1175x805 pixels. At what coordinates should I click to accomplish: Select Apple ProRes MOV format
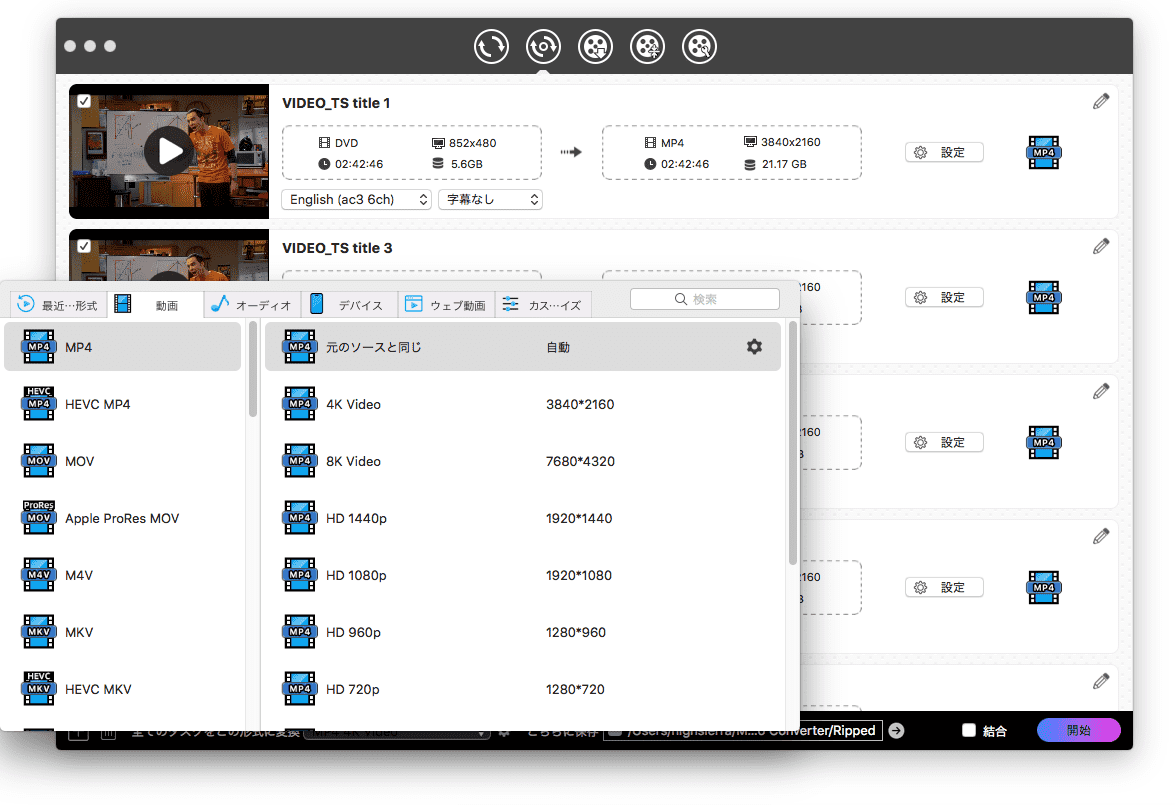122,518
